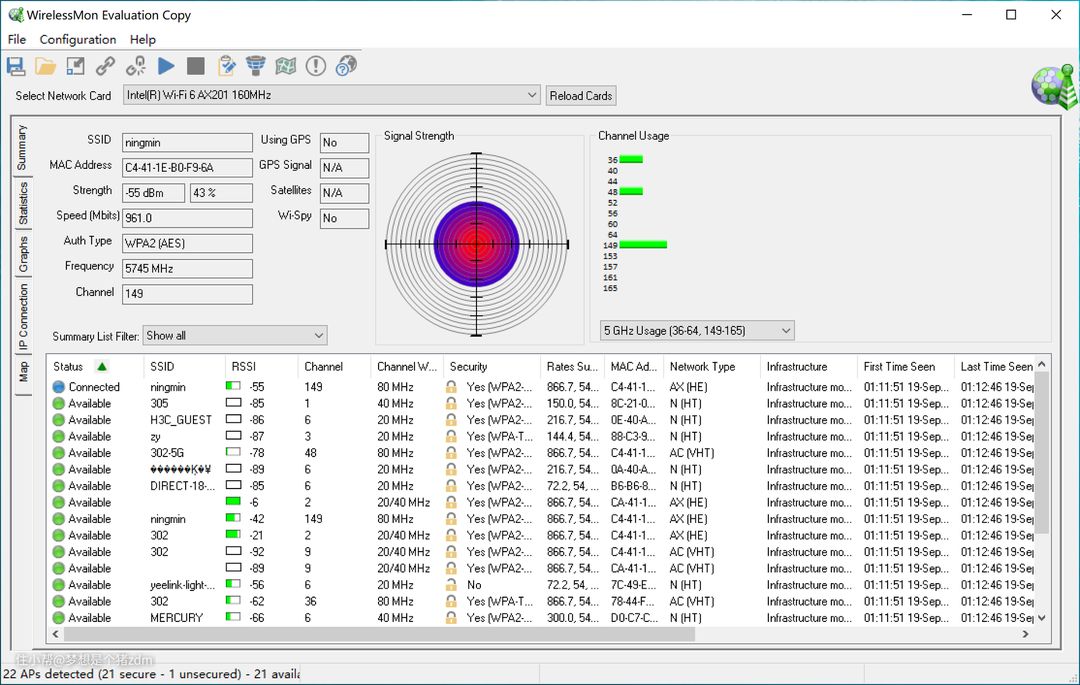1080x685 pixels.
Task: Switch to the Statistics side tab
Action: [x=23, y=203]
